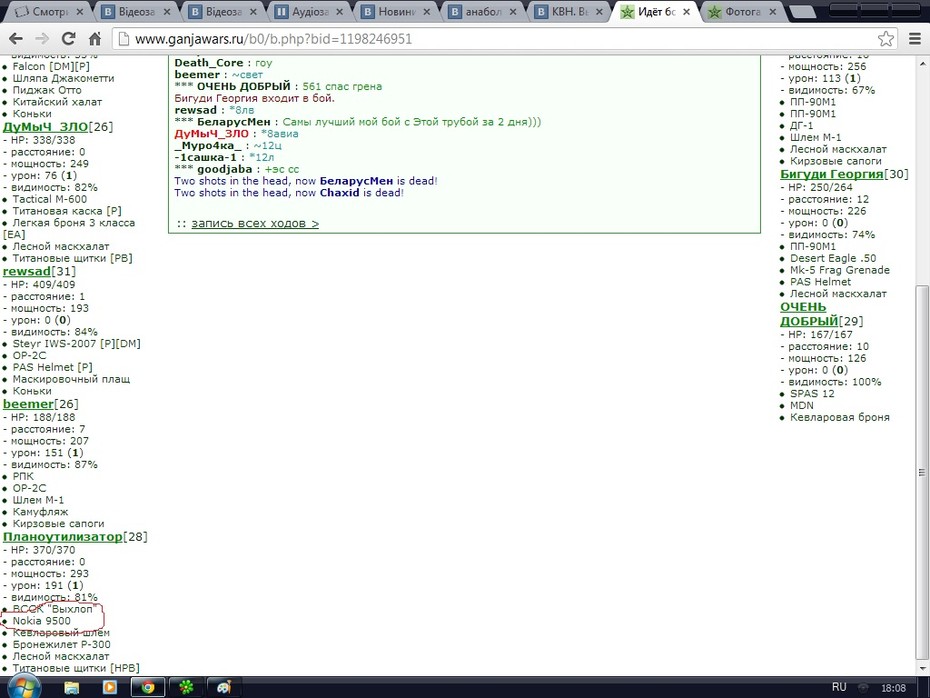Click the 'Легкая броня 3 класса' item text
Screen dimensions: 930x698
pyautogui.click(x=74, y=223)
